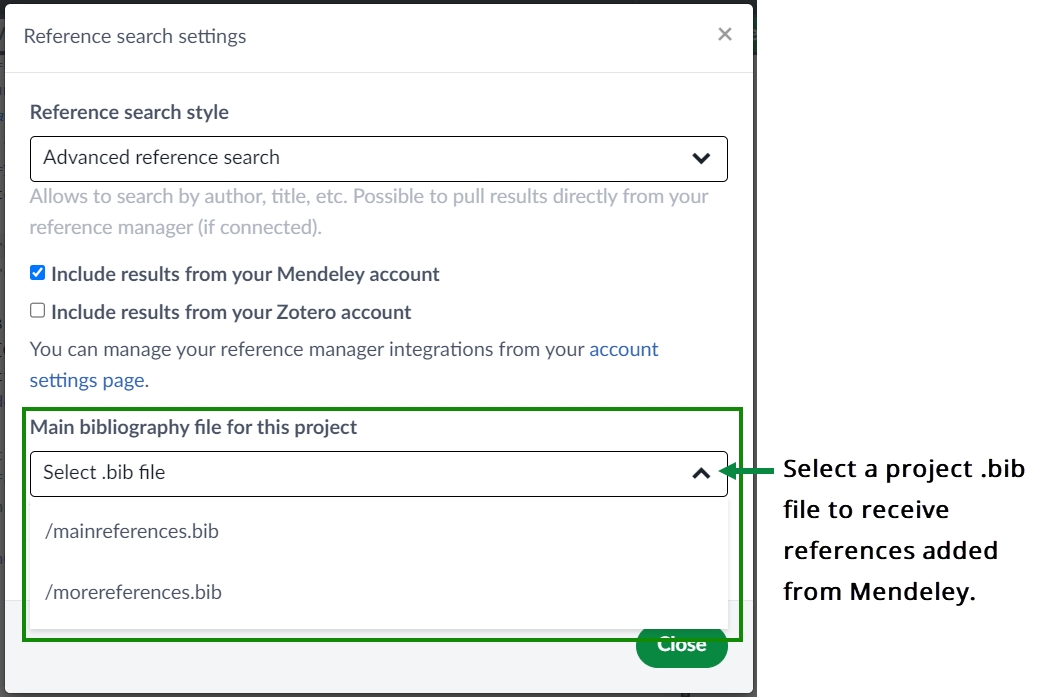This screenshot has width=1050, height=700.
Task: Click the Advanced reference search text
Action: (x=161, y=158)
